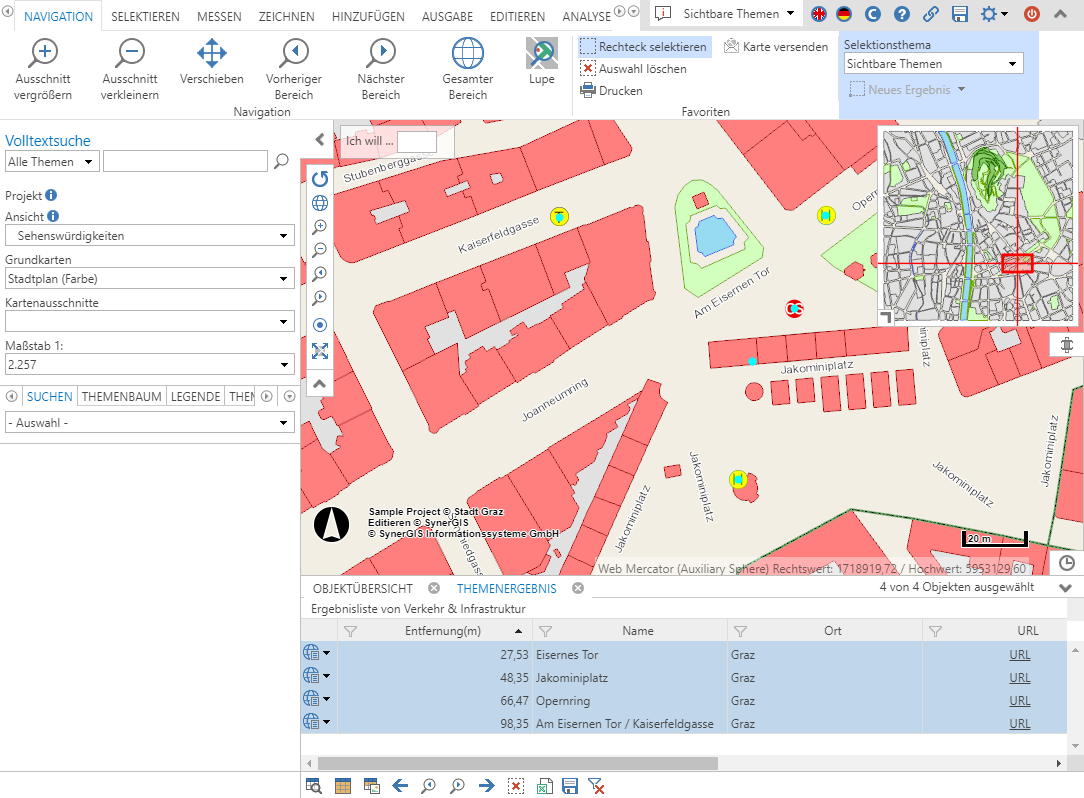Screen dimensions: 1084x798
Task: Switch language with the German flag
Action: click(845, 14)
